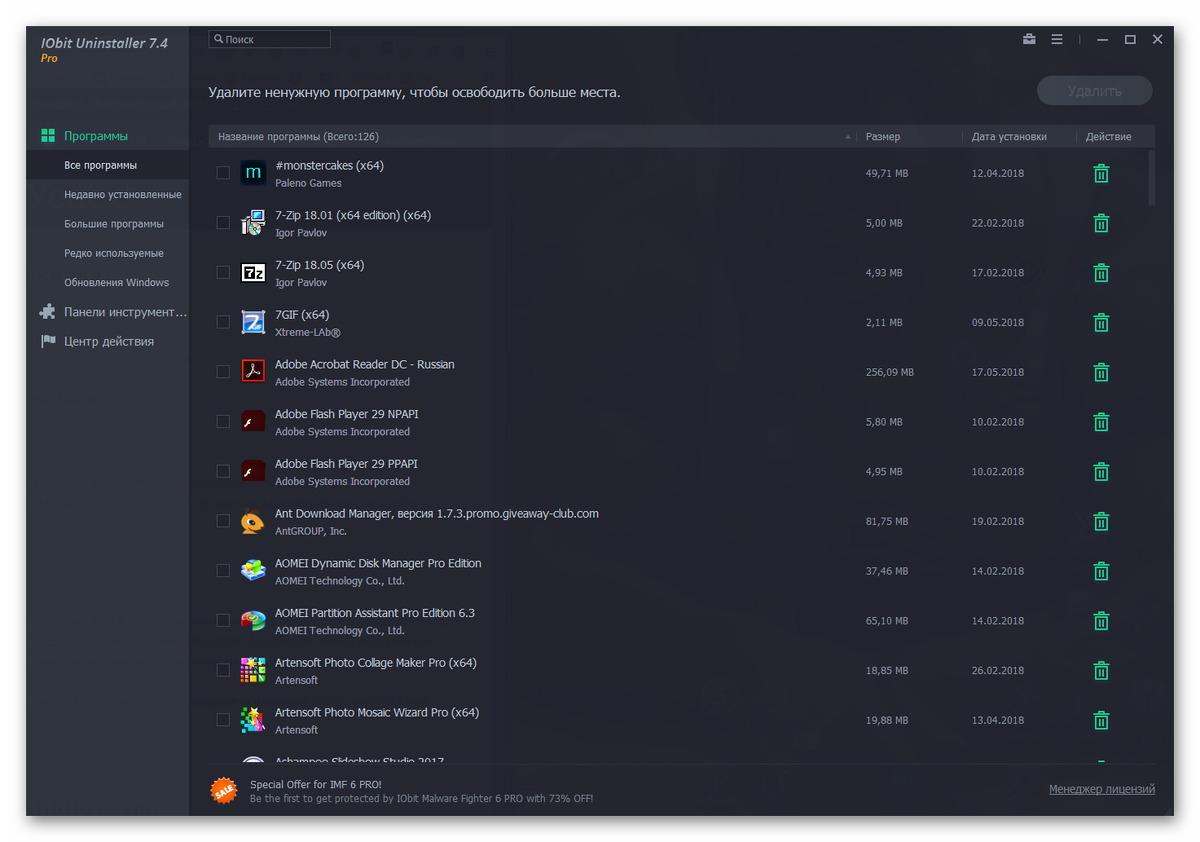Expand the Программы sidebar section
Screen dimensions: 1200x842
[x=96, y=136]
